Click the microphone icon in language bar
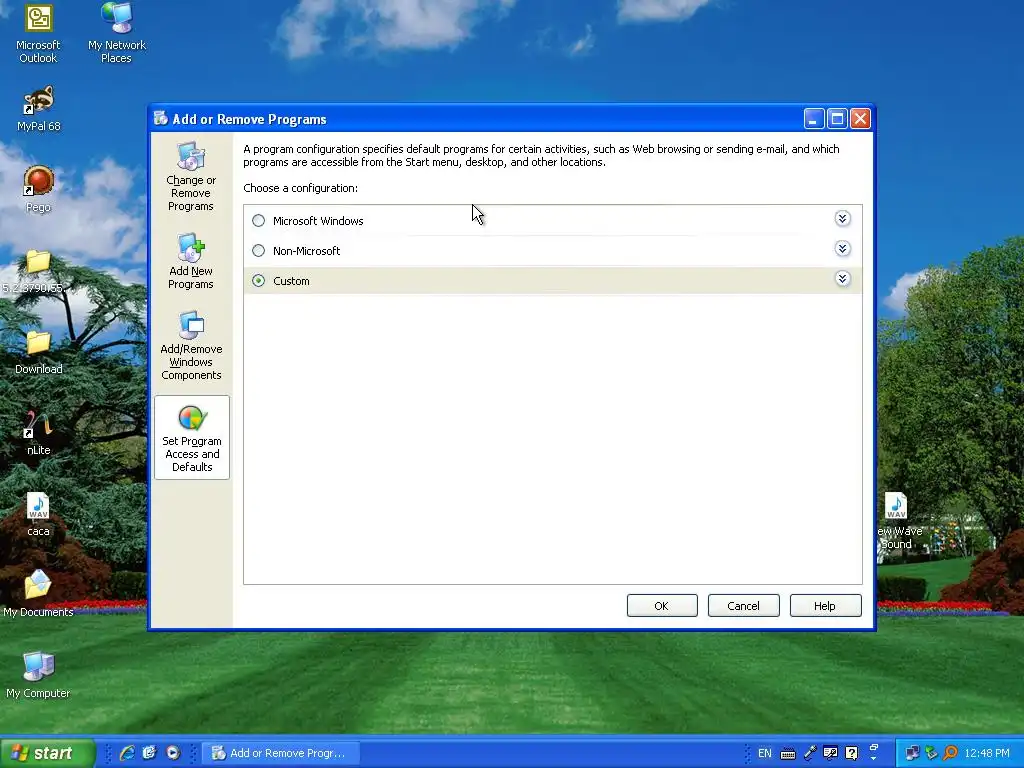1024x768 pixels. click(x=810, y=753)
